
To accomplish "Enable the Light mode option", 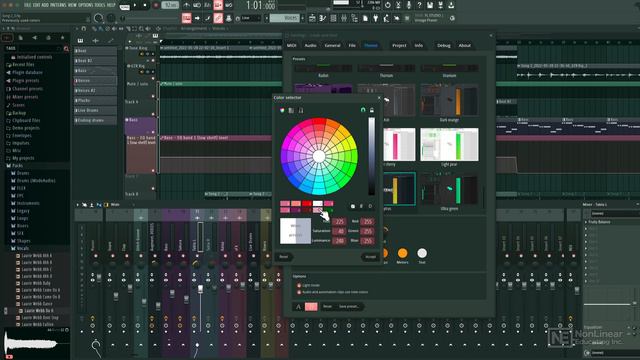I will [x=299, y=285].
